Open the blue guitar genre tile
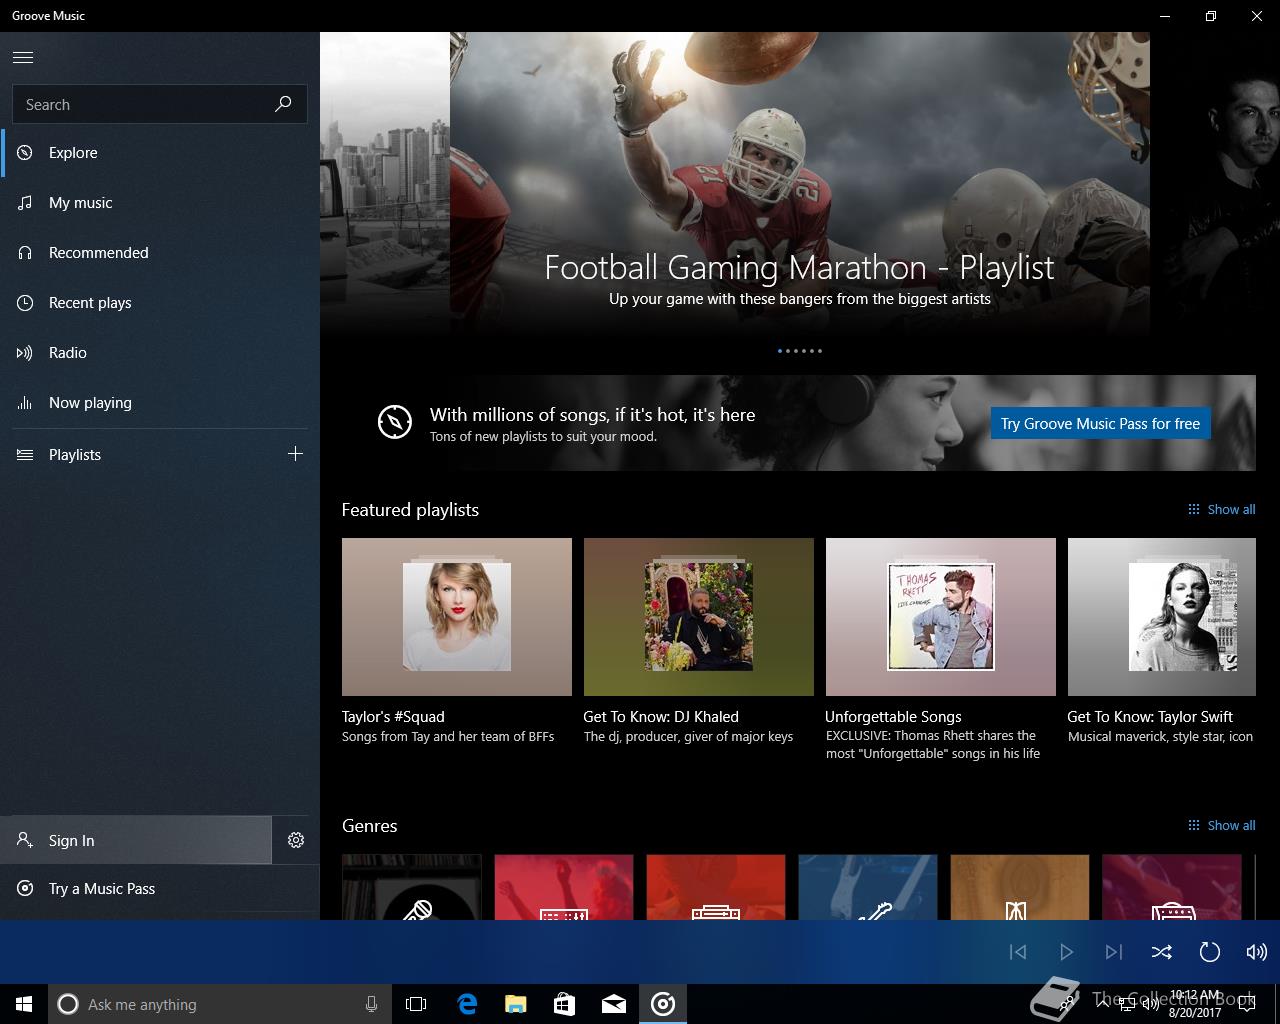 [x=868, y=887]
